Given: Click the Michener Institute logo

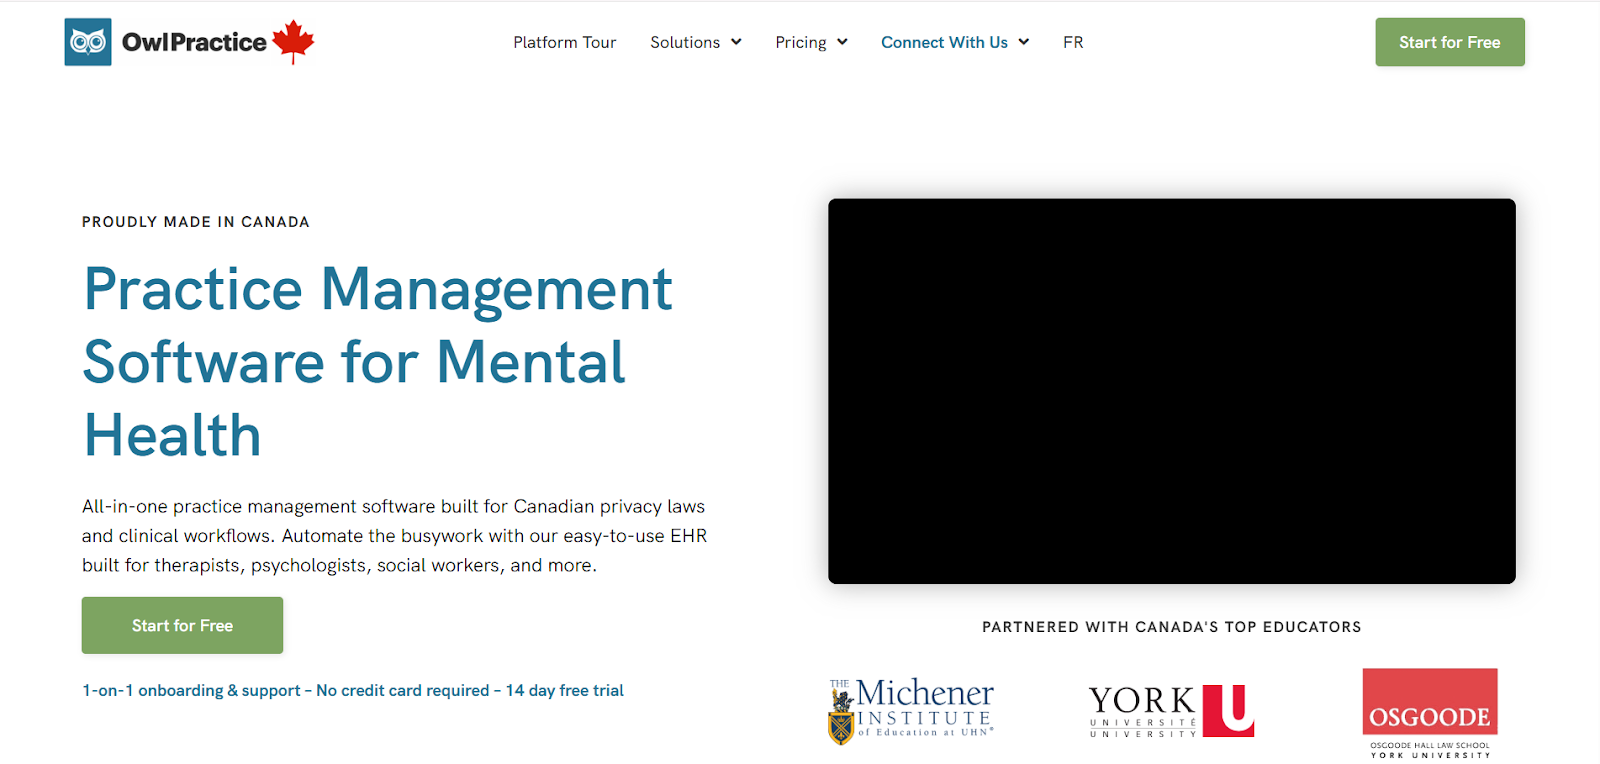Looking at the screenshot, I should [911, 710].
